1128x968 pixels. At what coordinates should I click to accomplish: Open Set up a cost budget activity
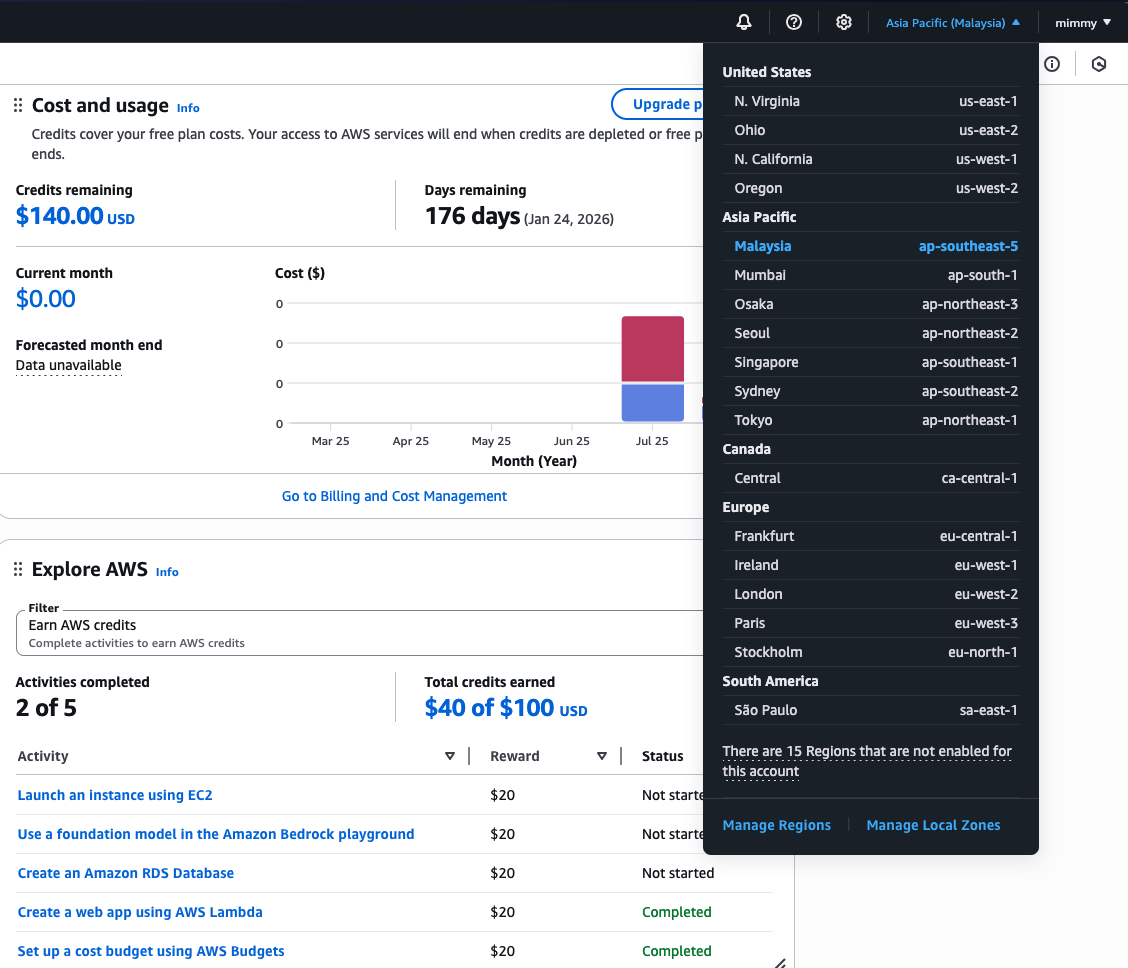(151, 951)
